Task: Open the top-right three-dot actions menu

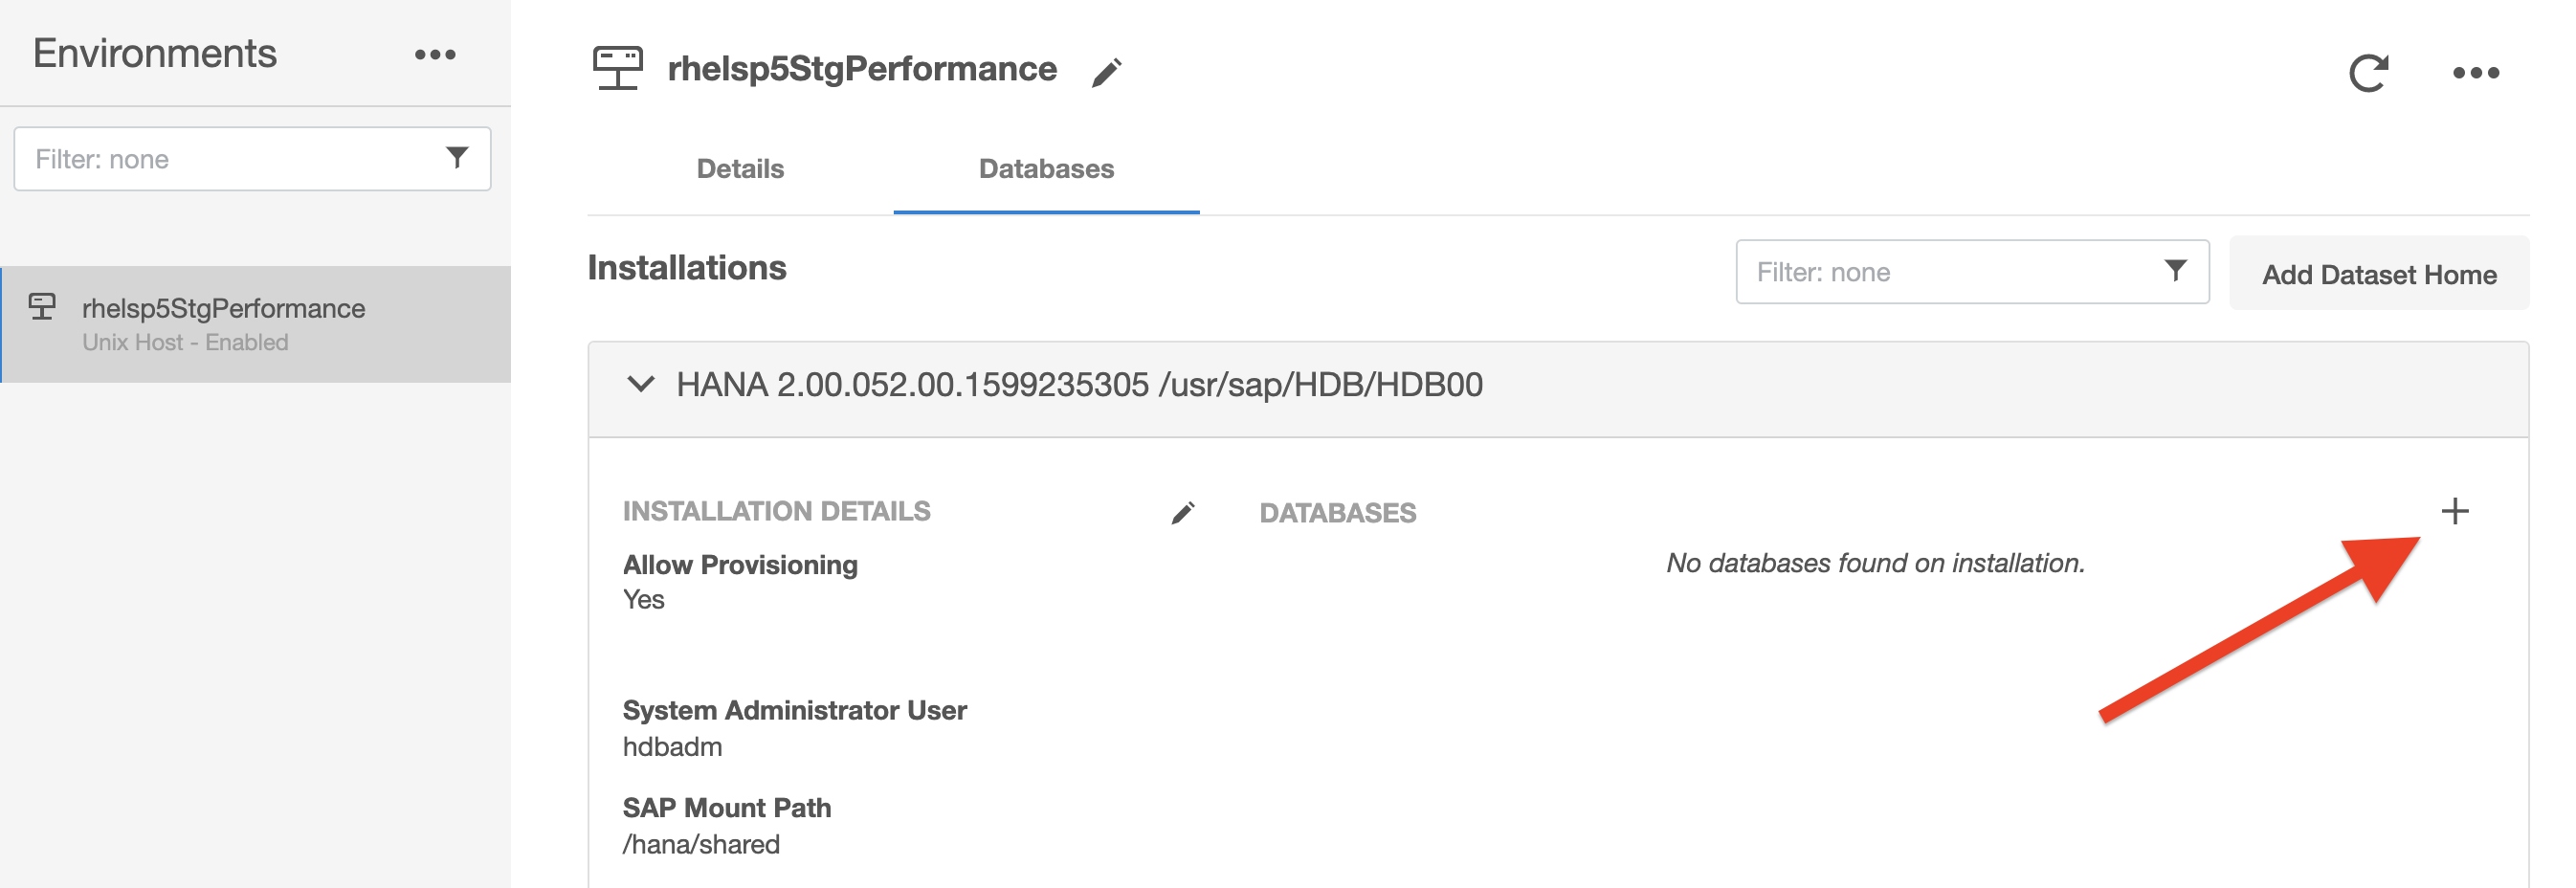Action: (x=2475, y=73)
